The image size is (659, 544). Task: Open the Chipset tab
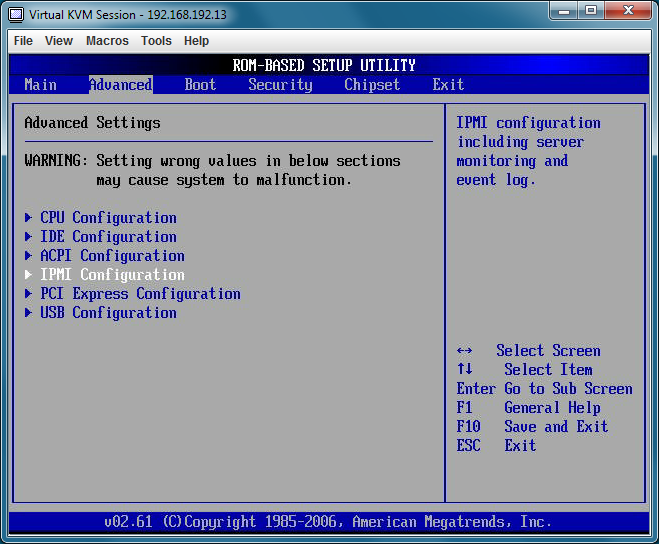(372, 85)
